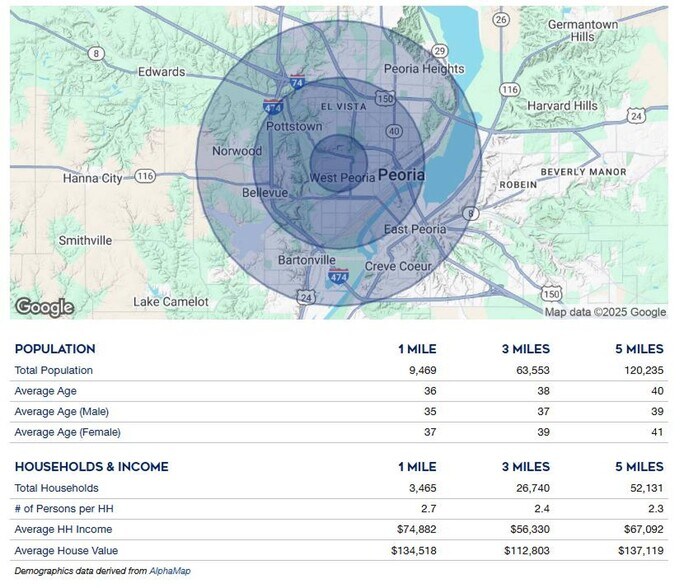Click Route 24 shield near Harvard Hills
684x588 pixels.
(x=636, y=116)
